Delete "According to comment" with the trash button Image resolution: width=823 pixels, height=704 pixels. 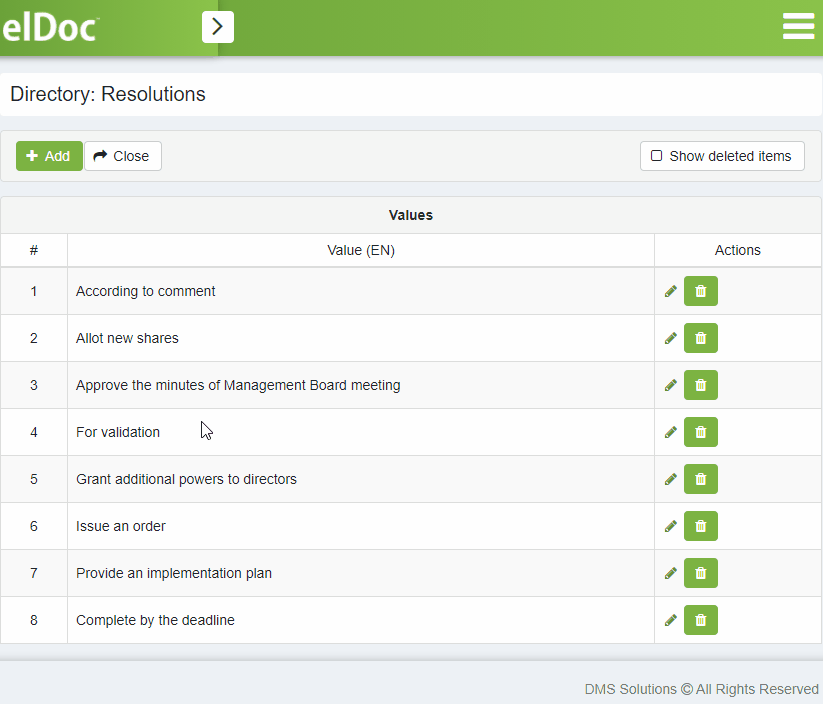tap(700, 291)
